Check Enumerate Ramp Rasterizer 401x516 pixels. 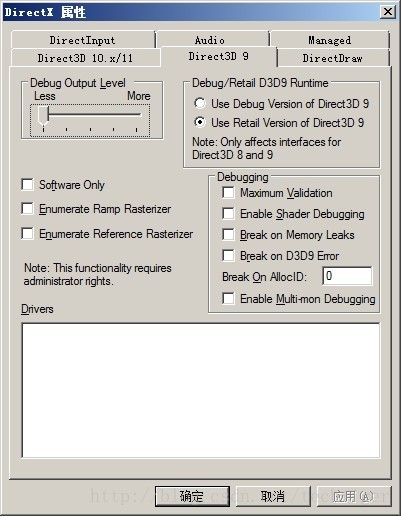[x=27, y=209]
